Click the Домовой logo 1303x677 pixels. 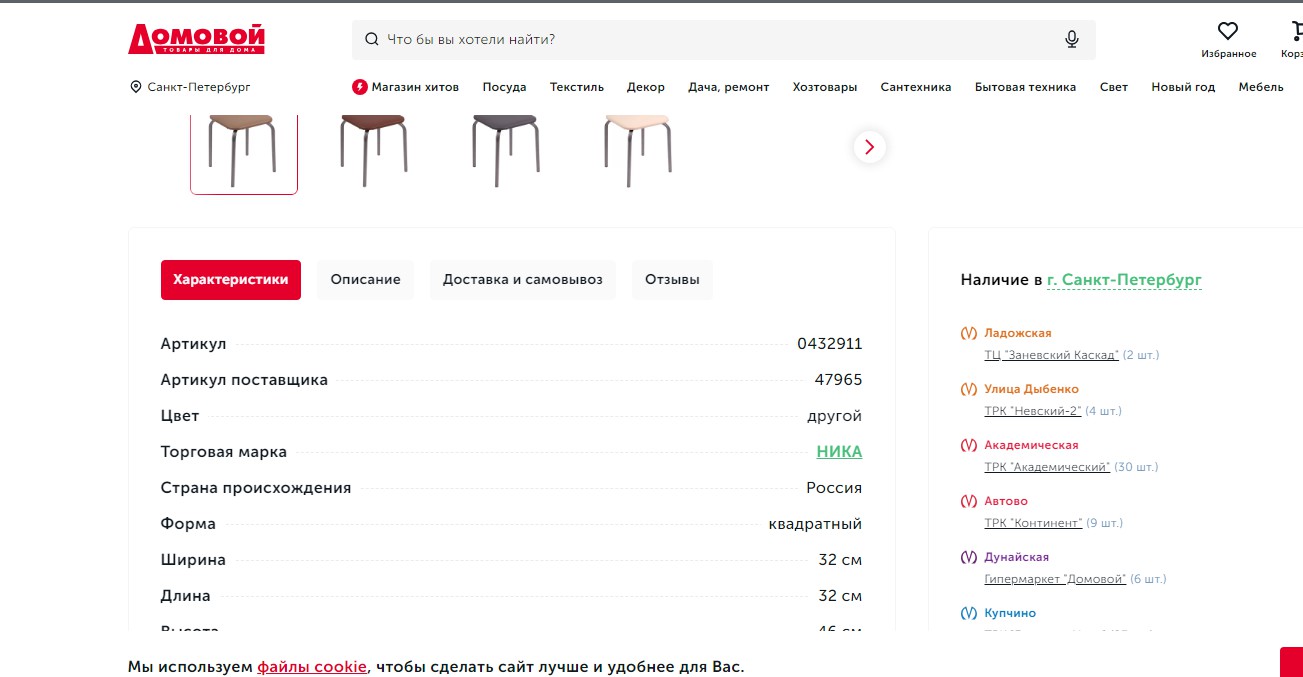[x=196, y=39]
